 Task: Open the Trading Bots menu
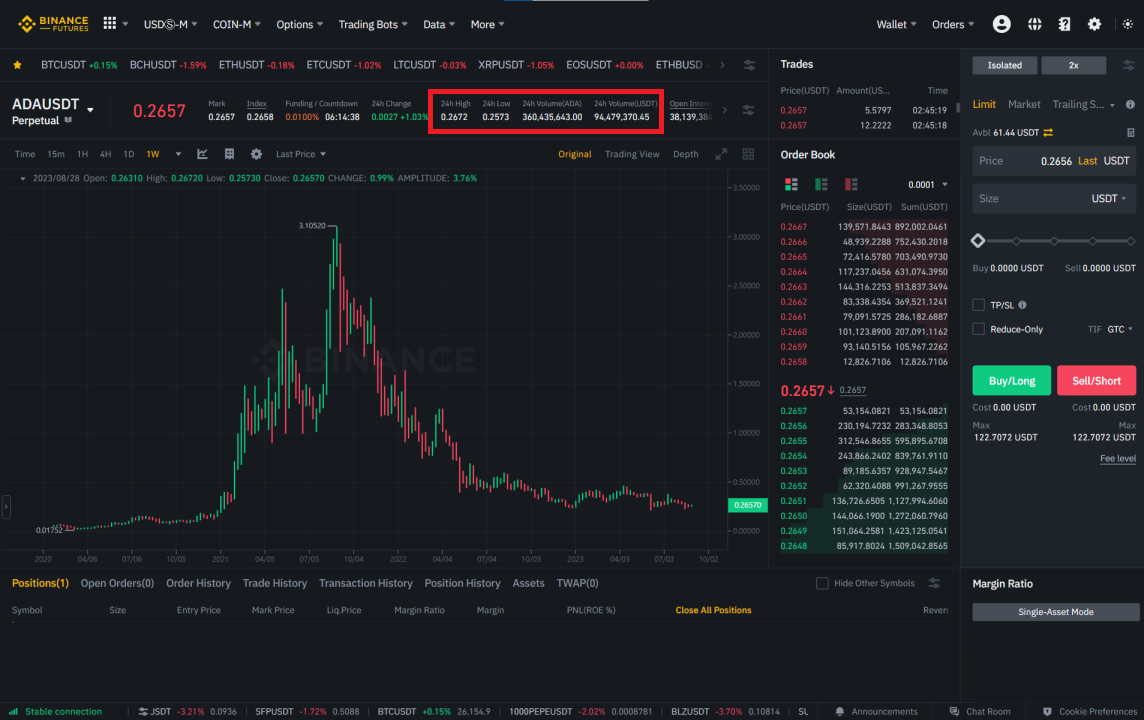(x=373, y=24)
